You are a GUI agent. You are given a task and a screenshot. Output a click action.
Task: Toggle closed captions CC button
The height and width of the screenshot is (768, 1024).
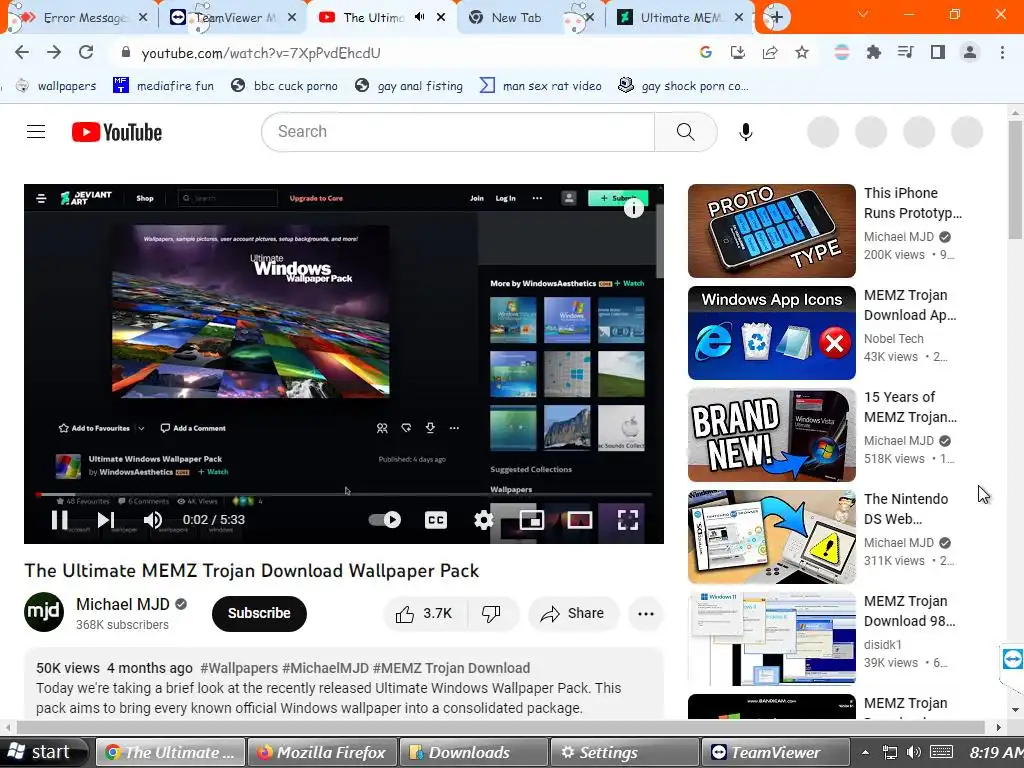pos(436,520)
